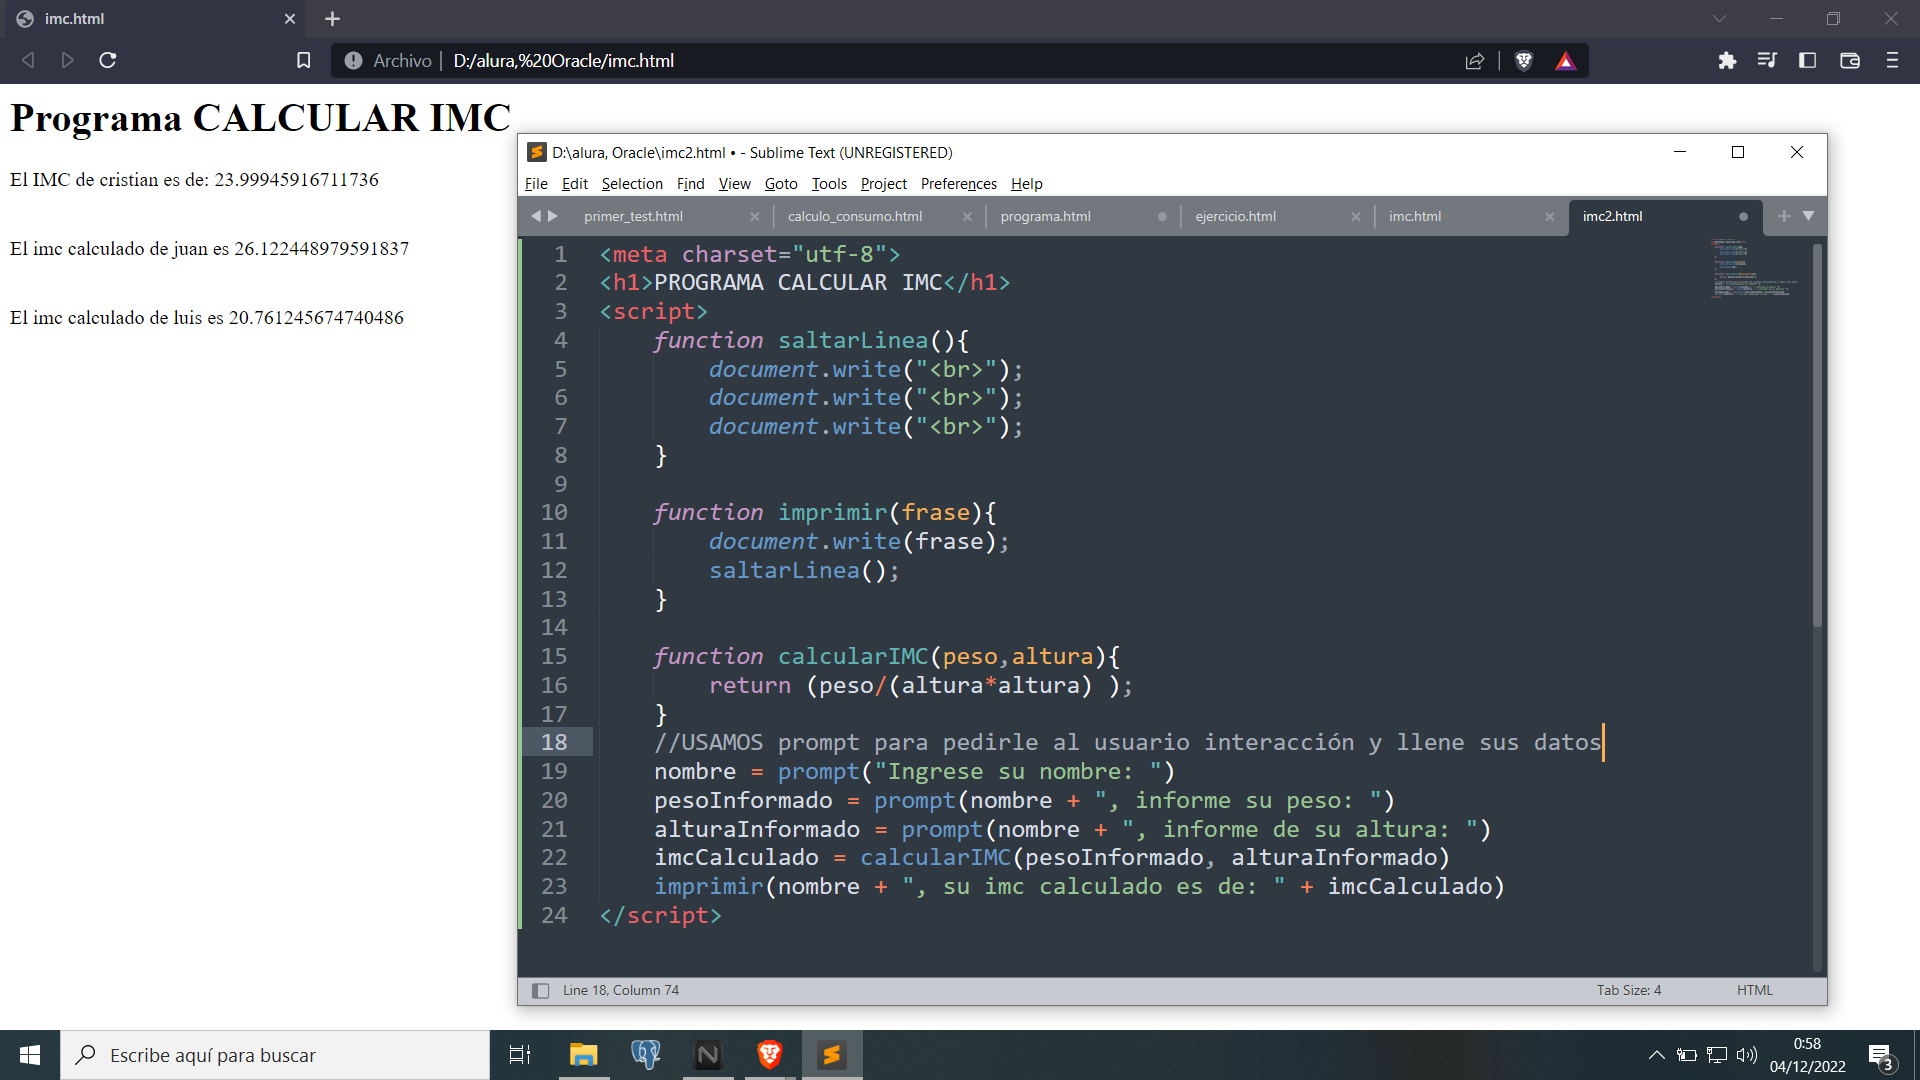Click the code minimap preview
This screenshot has width=1920, height=1080.
[1753, 268]
